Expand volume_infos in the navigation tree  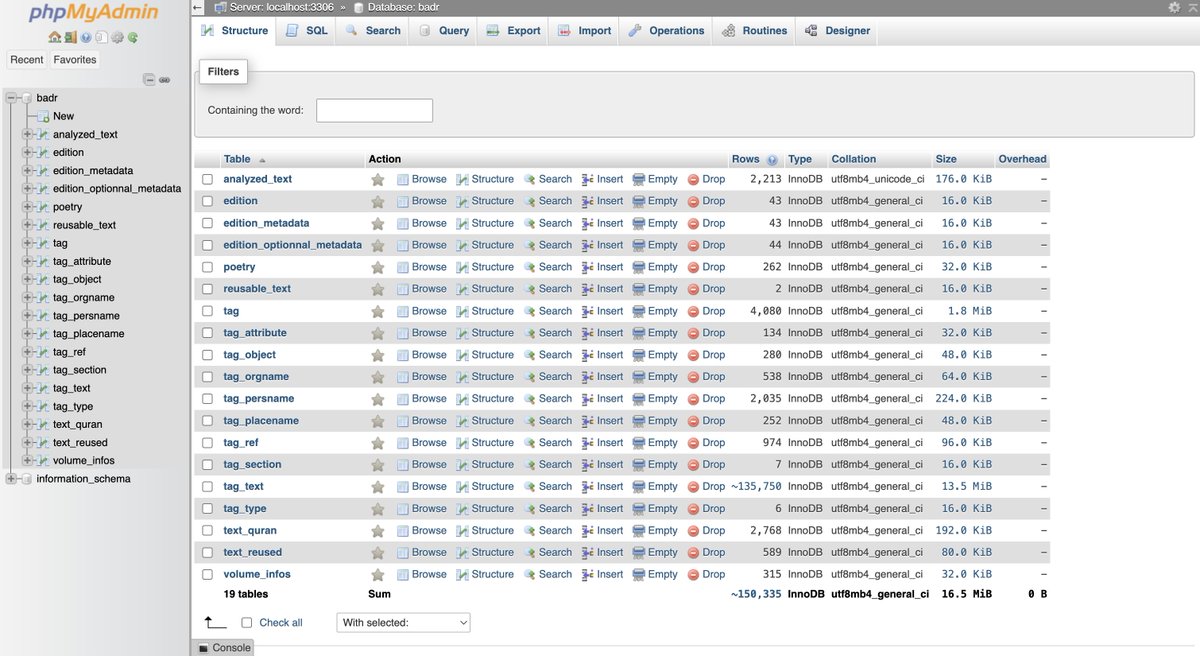coord(28,460)
